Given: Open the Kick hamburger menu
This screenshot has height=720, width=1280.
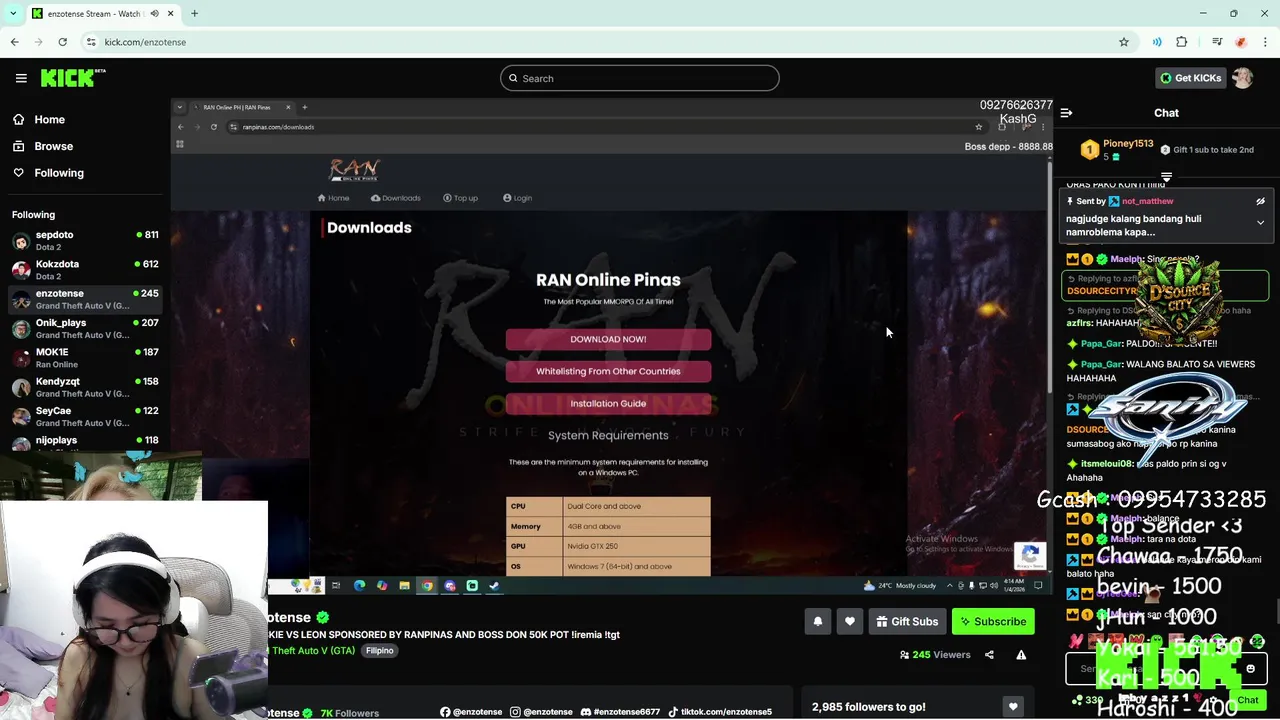Looking at the screenshot, I should (21, 78).
